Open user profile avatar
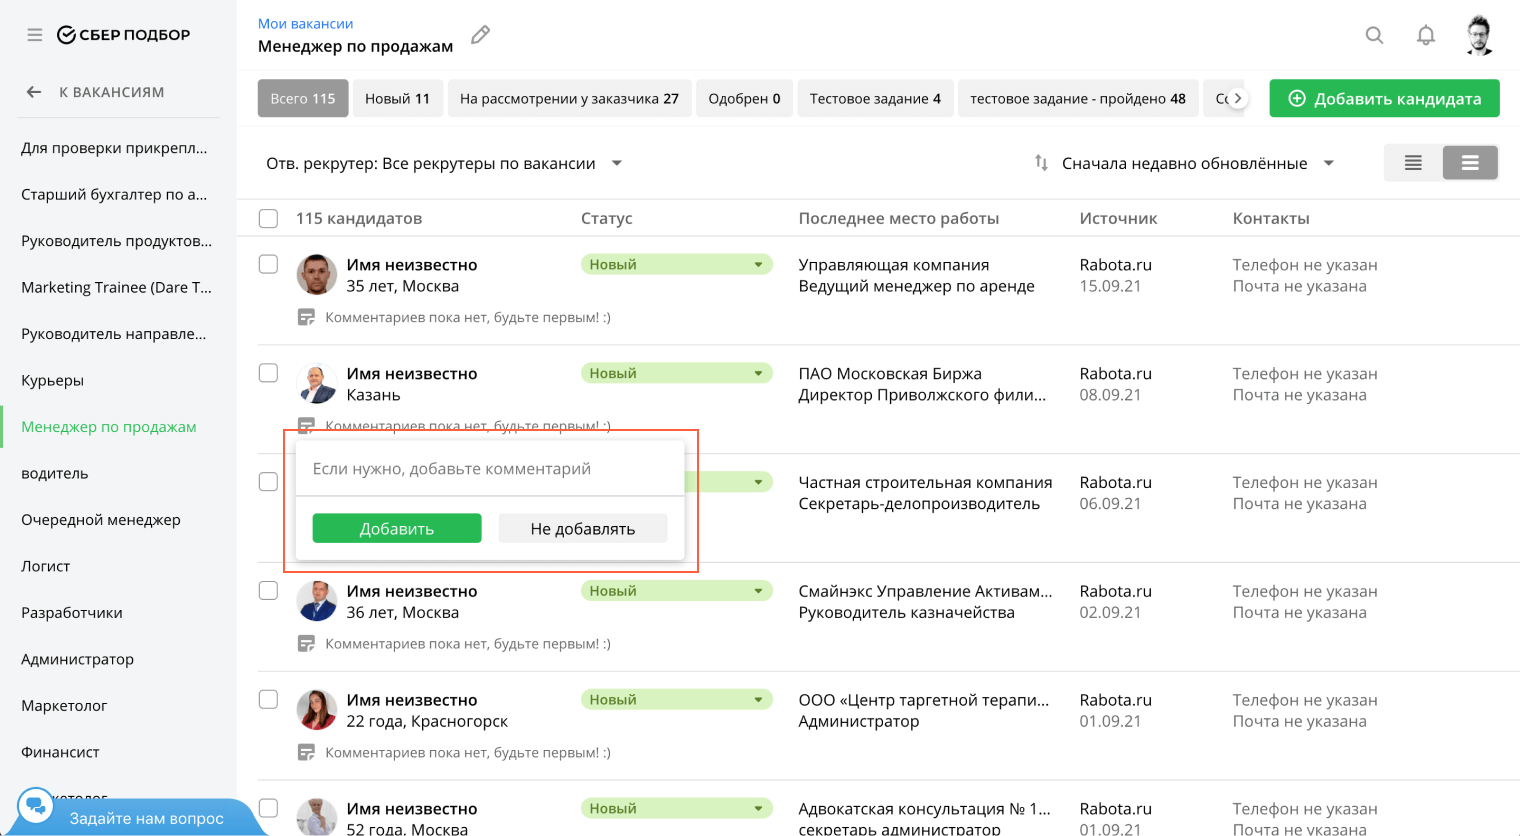The image size is (1520, 836). tap(1479, 35)
